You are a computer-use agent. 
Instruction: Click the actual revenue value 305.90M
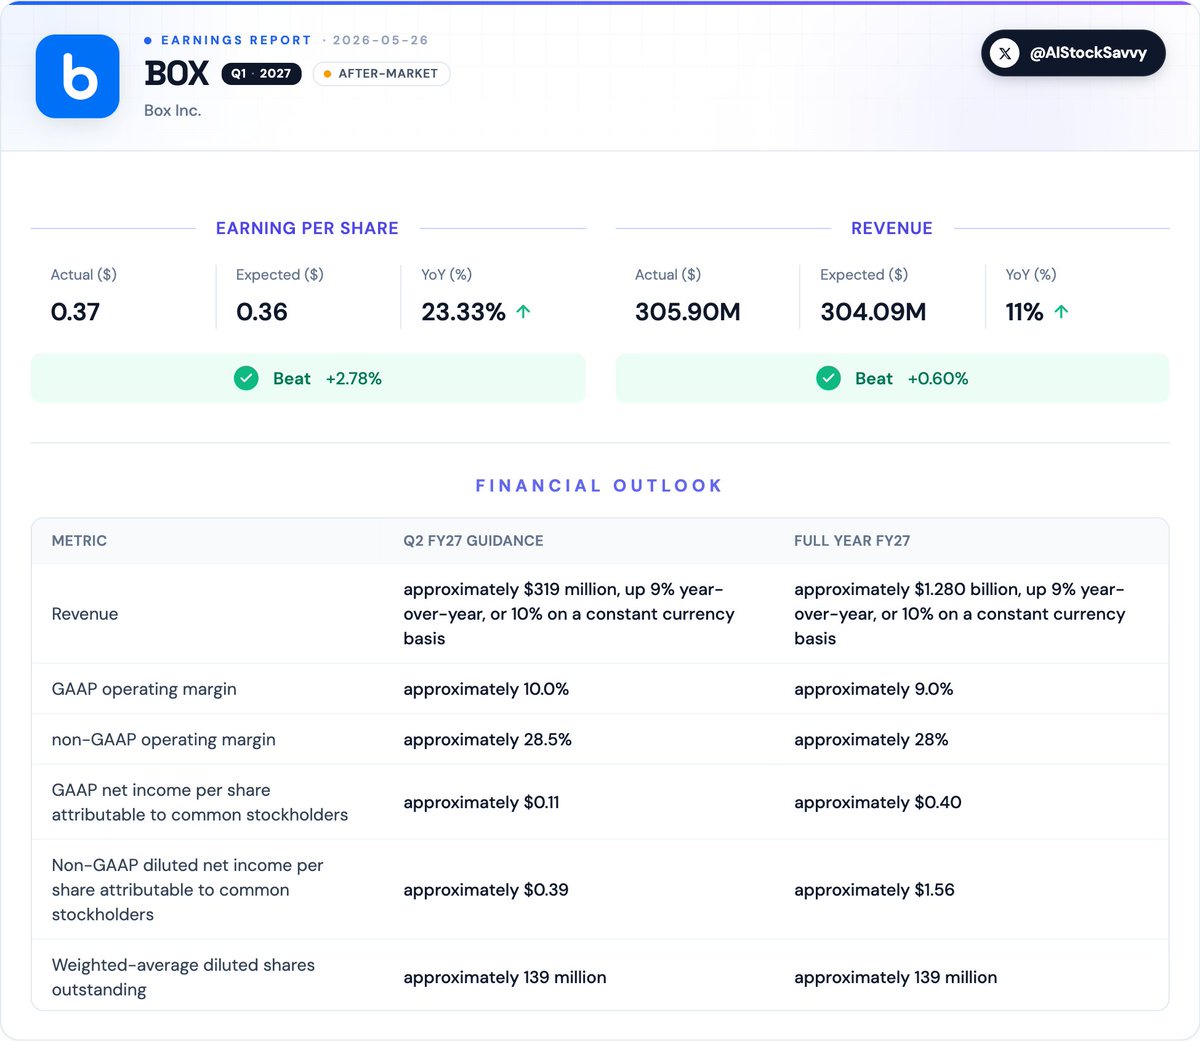click(688, 312)
